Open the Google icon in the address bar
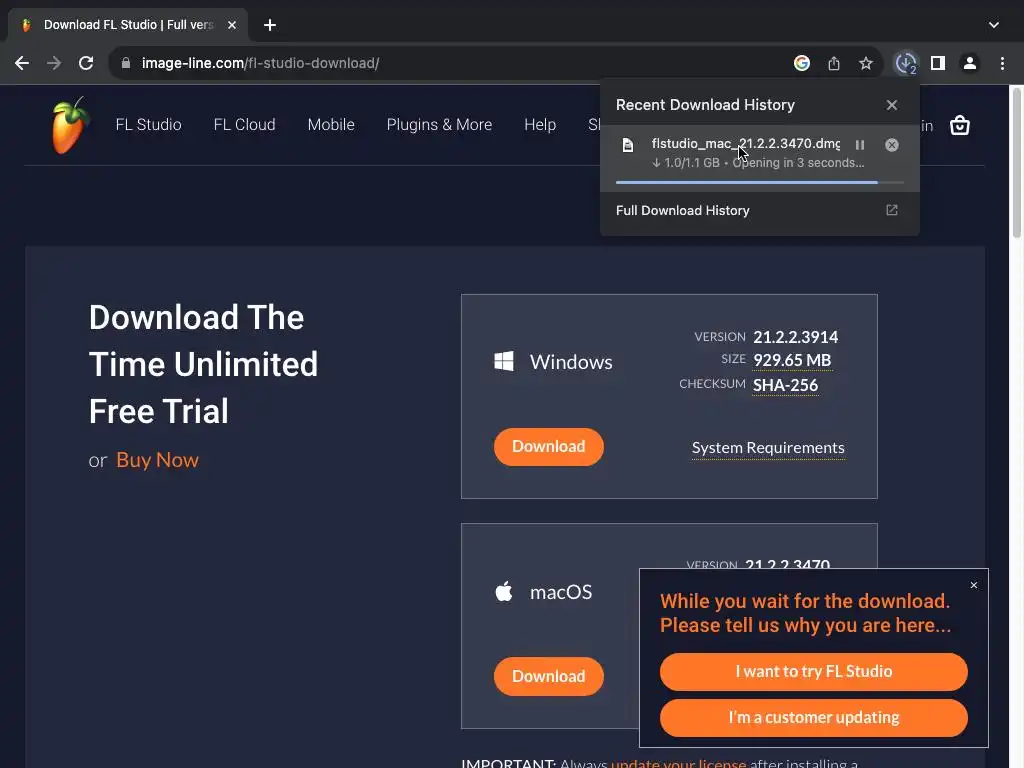The image size is (1024, 768). pyautogui.click(x=802, y=63)
